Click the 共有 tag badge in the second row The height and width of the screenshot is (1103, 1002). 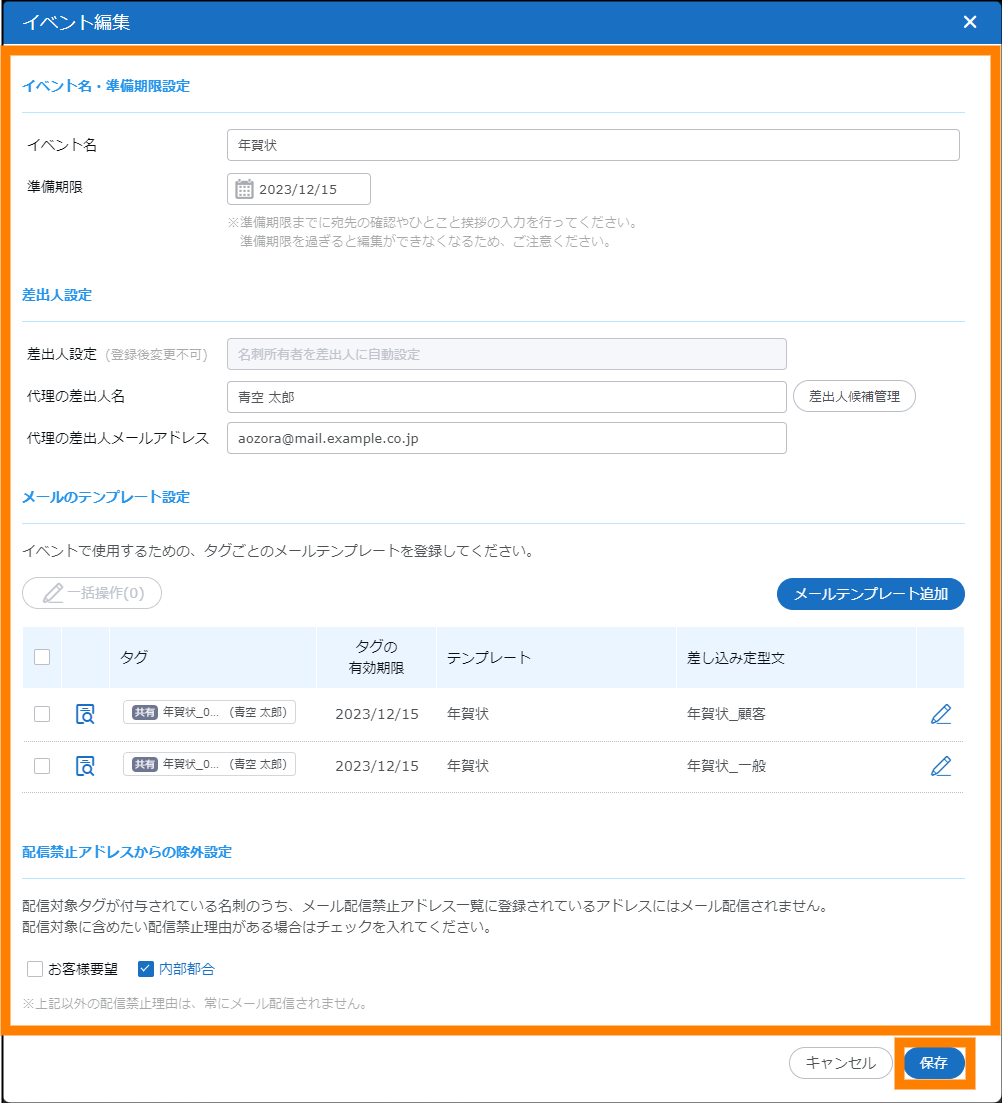pos(145,765)
